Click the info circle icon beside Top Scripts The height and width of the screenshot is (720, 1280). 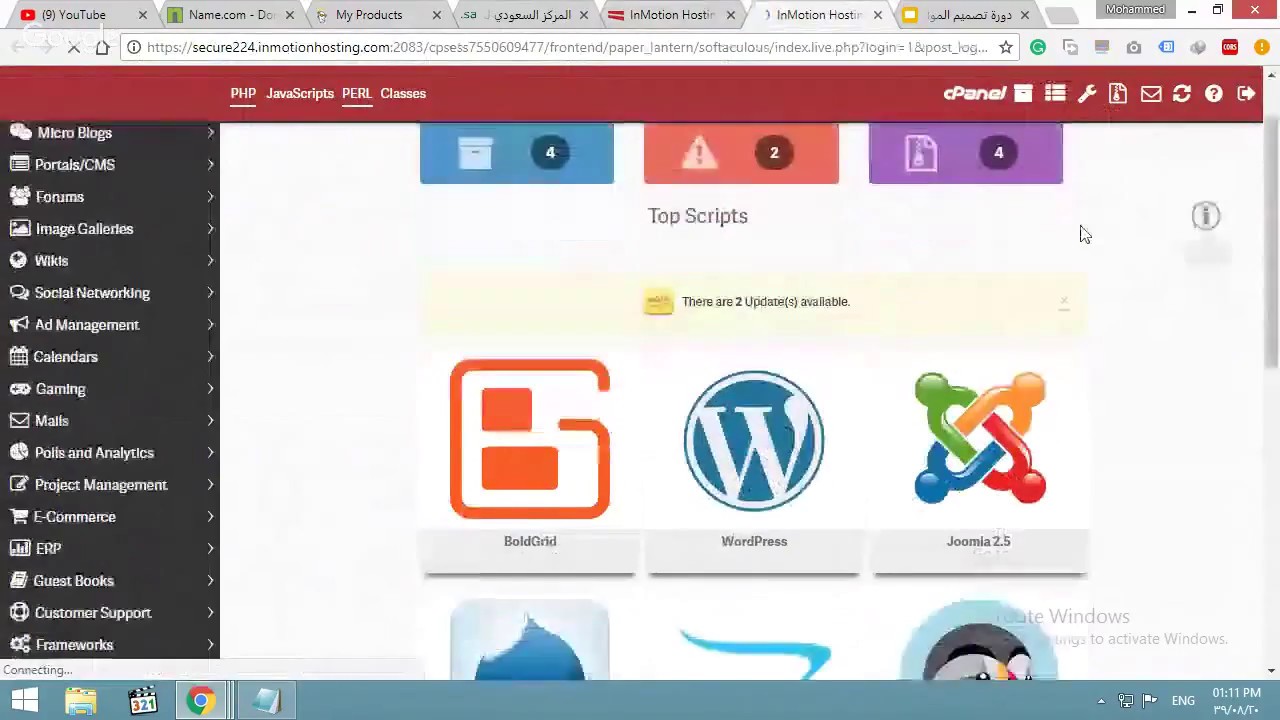pos(1206,216)
